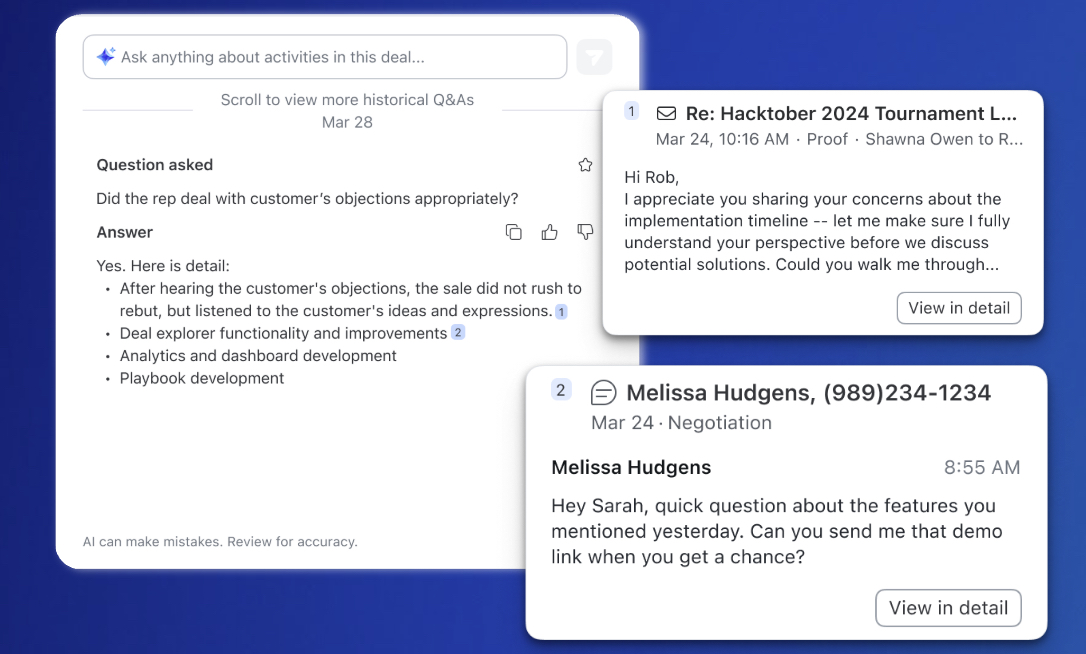Open citation 2 after 'Deal explorer functionality'

458,333
